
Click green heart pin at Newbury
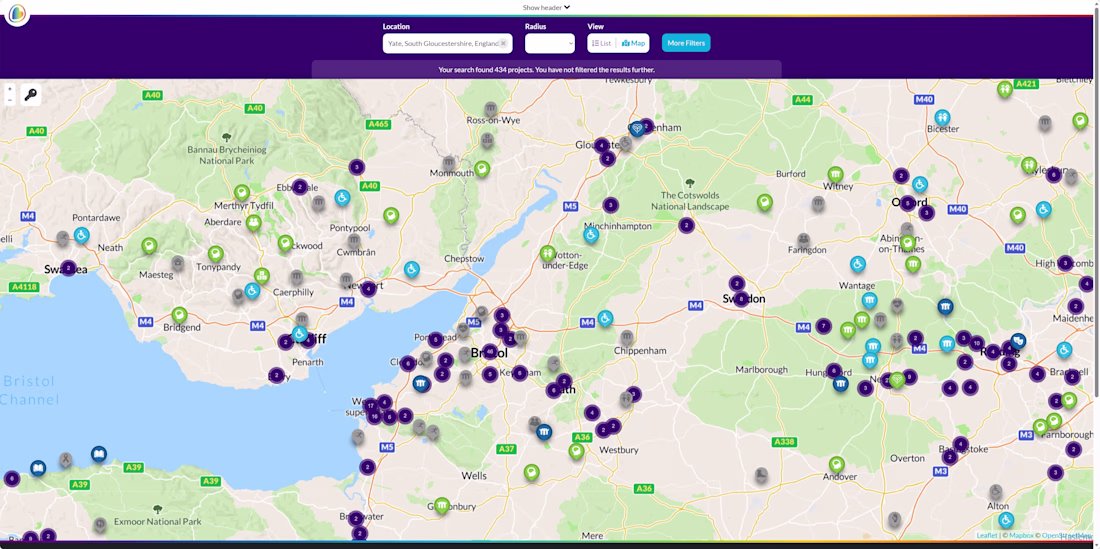tap(897, 379)
